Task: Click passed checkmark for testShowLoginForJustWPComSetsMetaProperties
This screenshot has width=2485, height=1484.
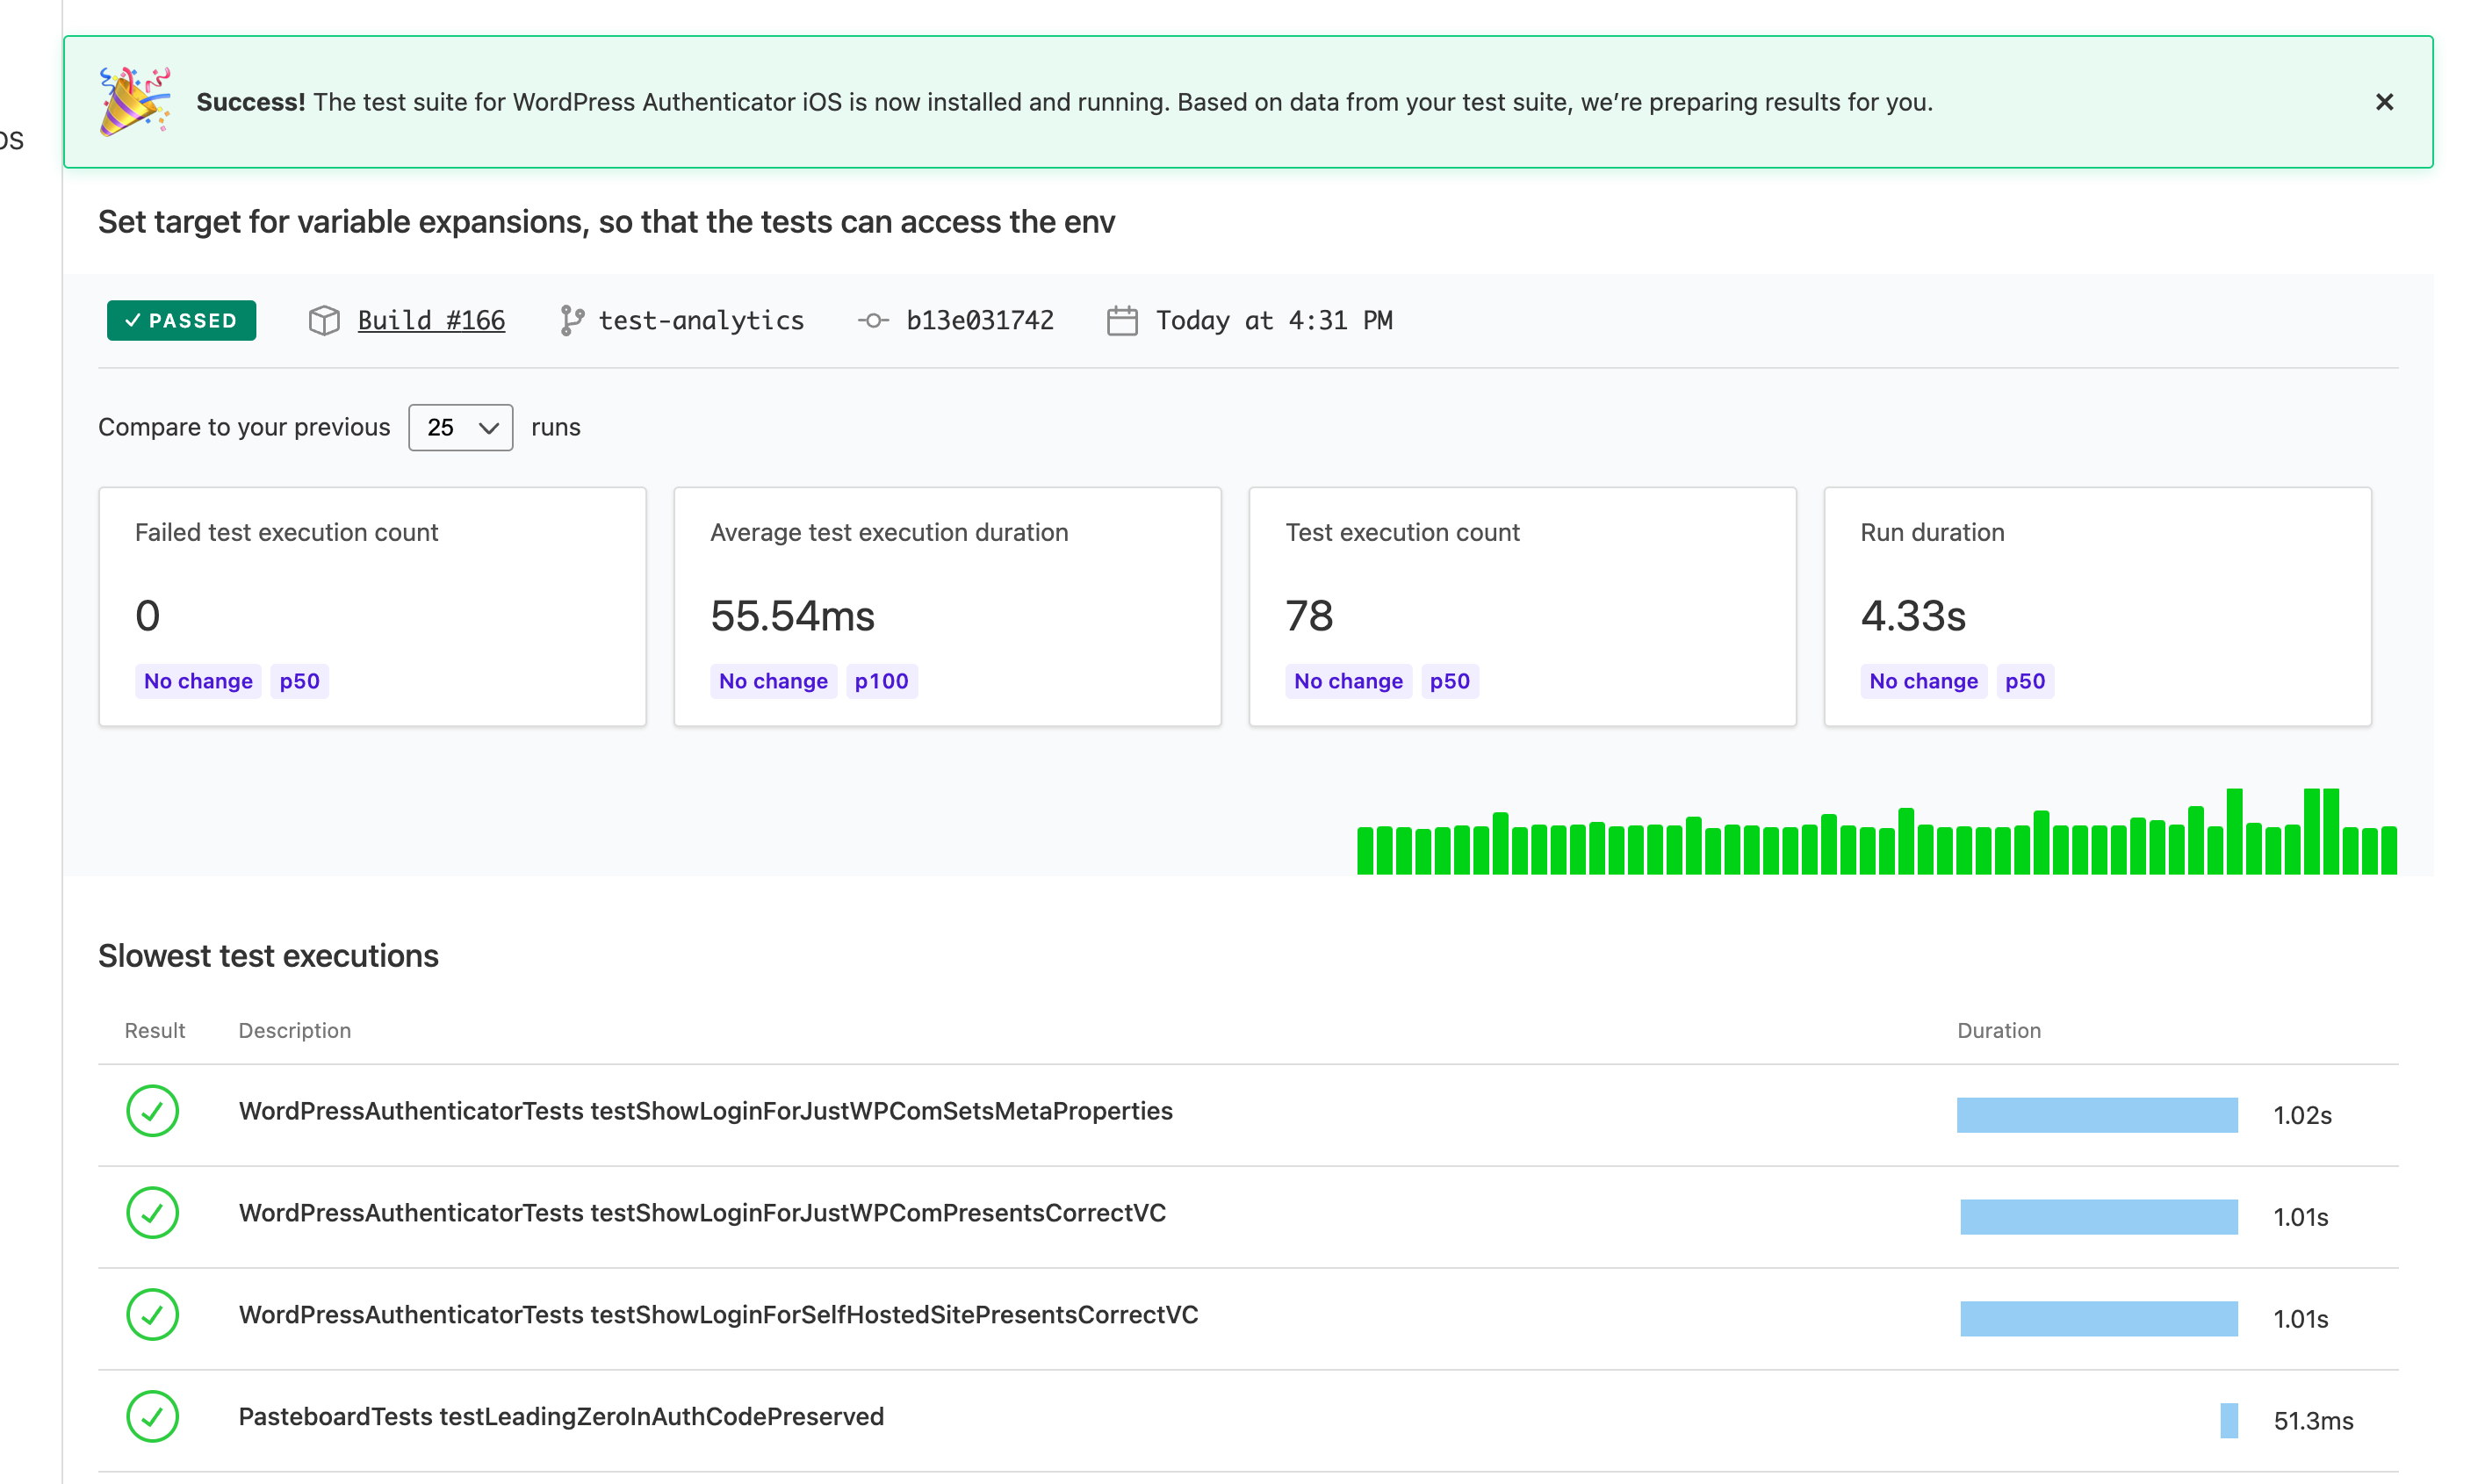Action: [x=152, y=1111]
